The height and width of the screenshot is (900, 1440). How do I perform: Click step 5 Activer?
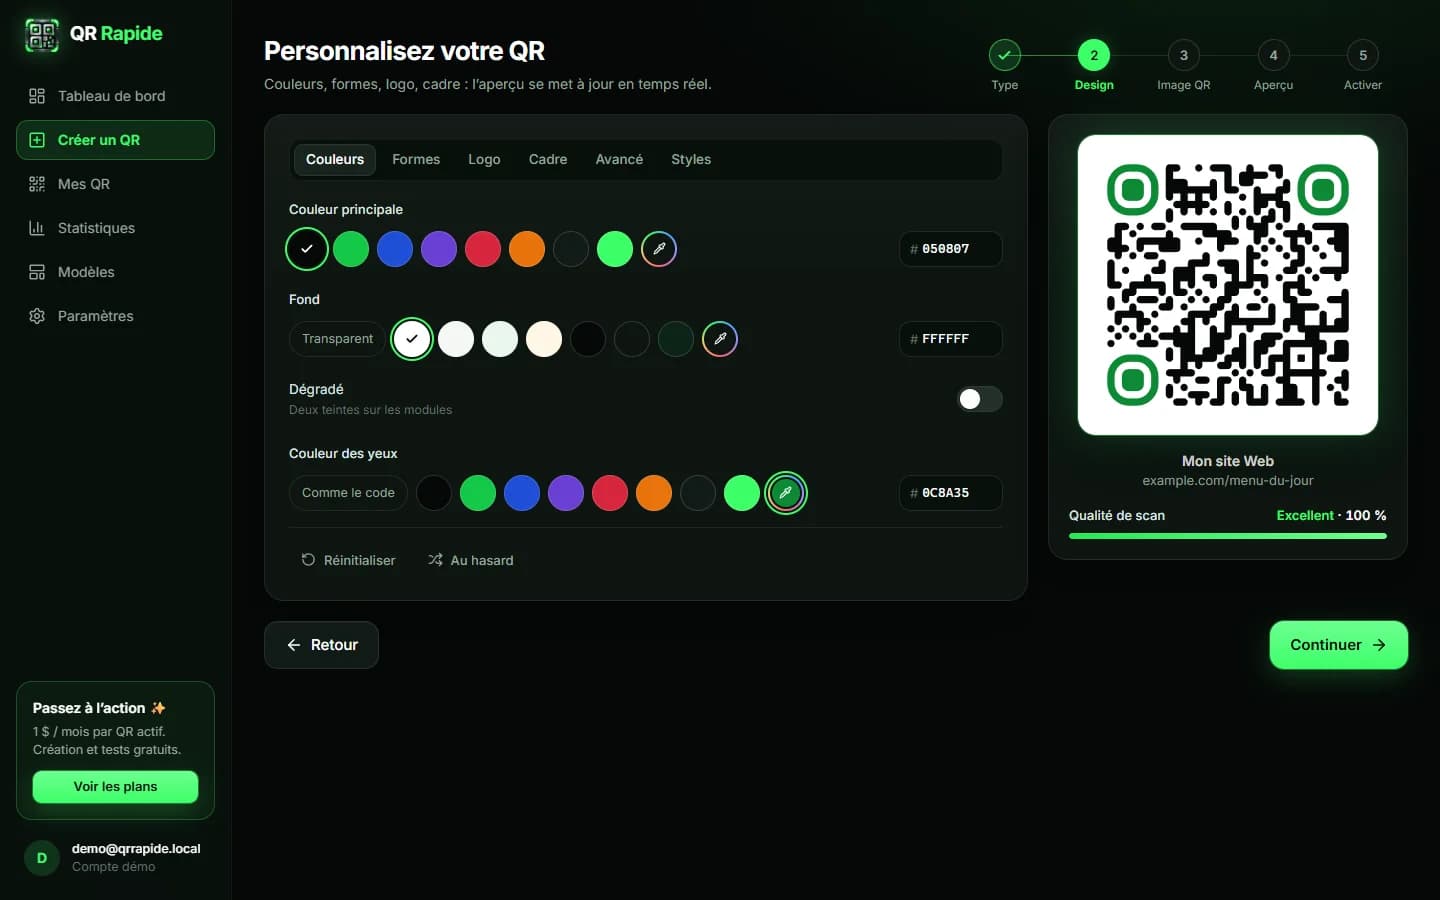(1363, 66)
